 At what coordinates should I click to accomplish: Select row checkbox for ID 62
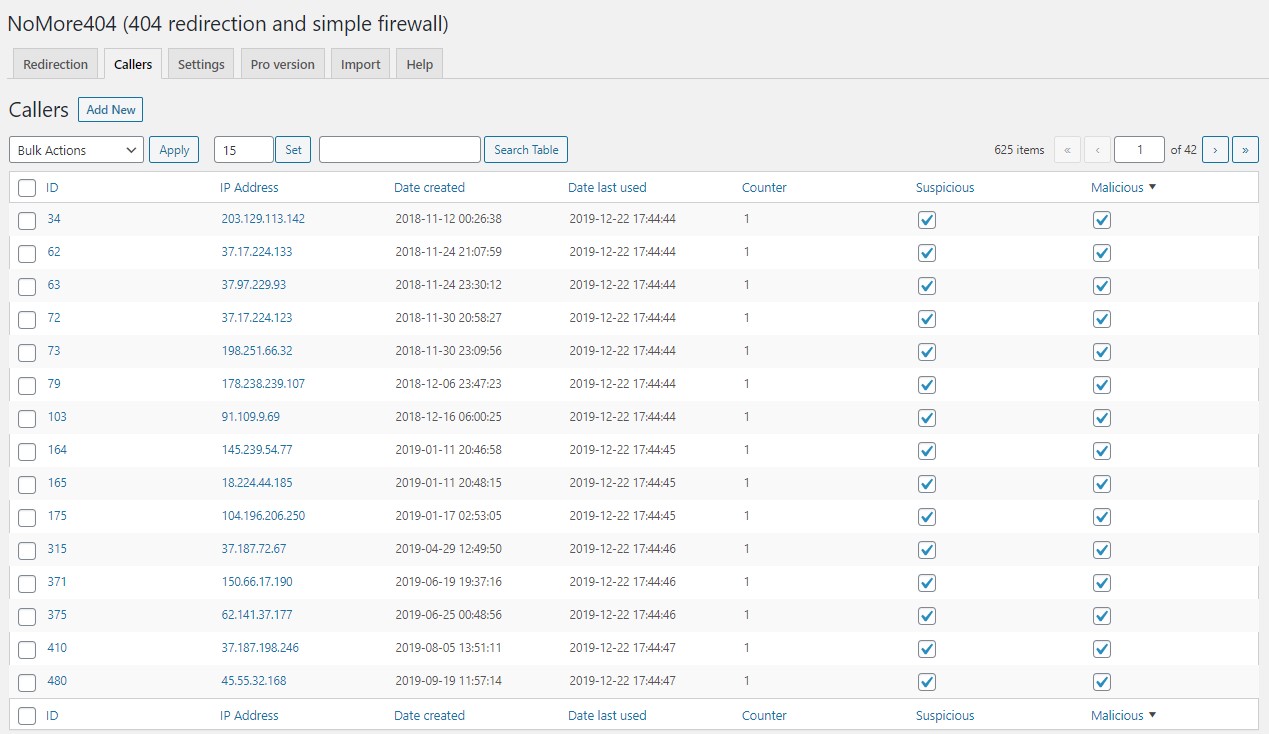click(x=27, y=253)
